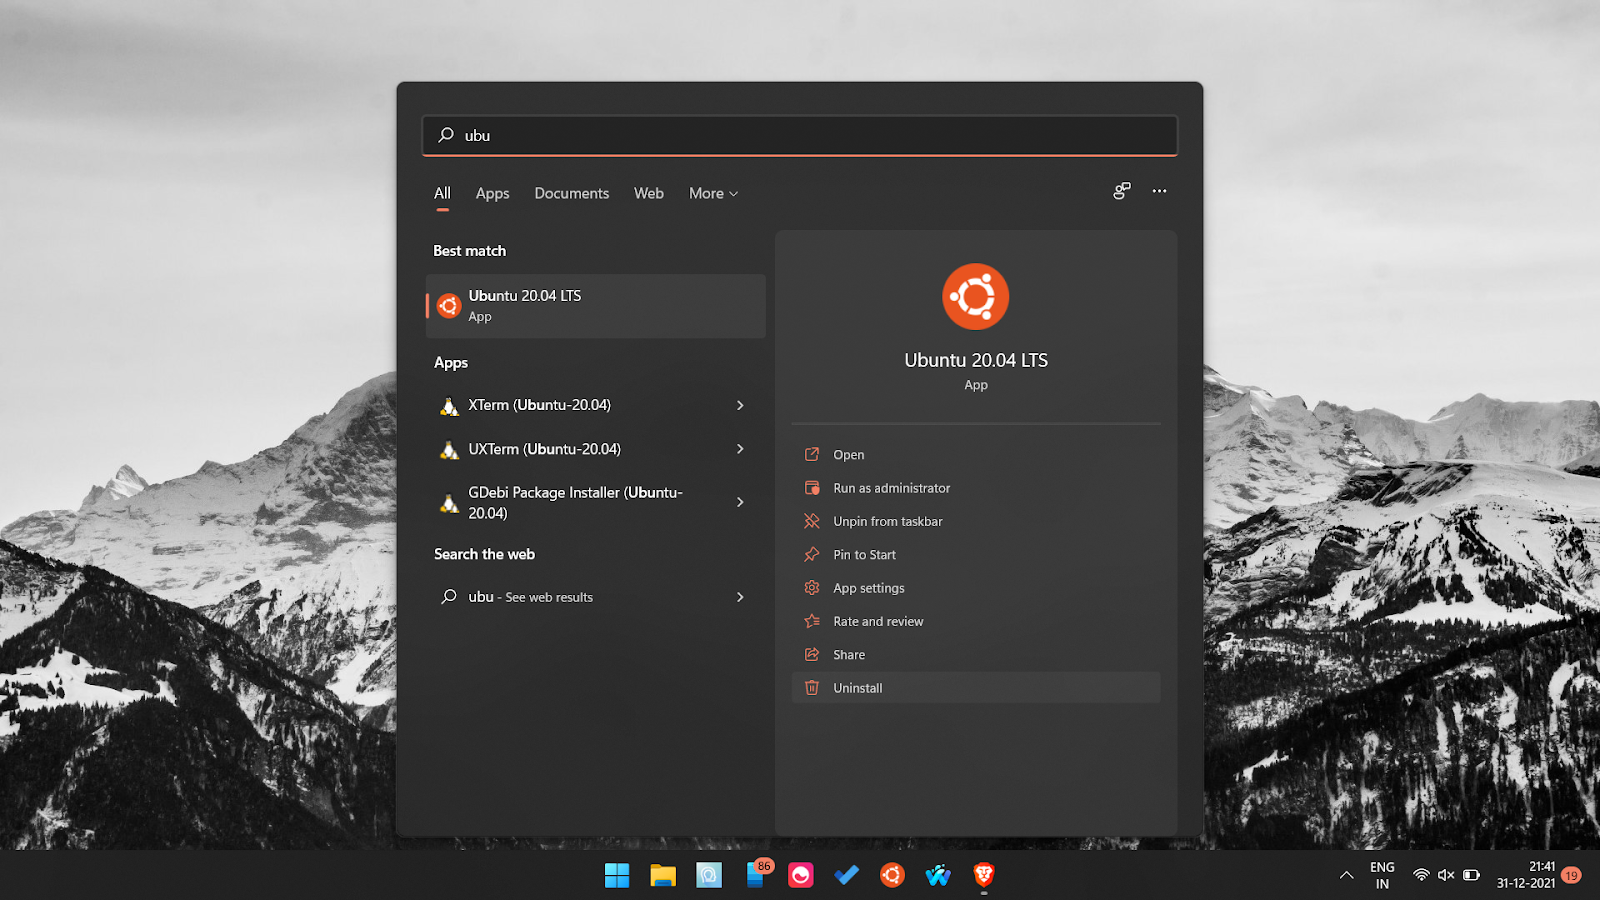Open File Explorer from the taskbar
The height and width of the screenshot is (900, 1600).
click(663, 875)
